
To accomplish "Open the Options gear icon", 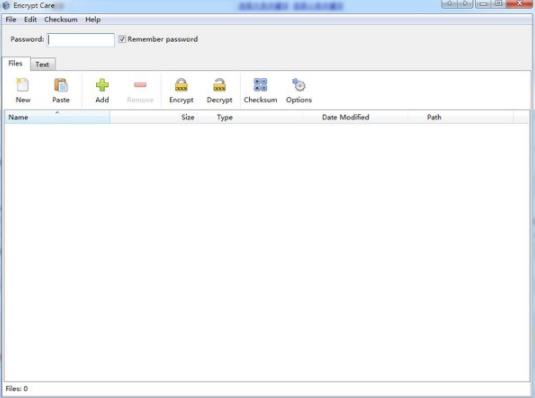I will [299, 85].
